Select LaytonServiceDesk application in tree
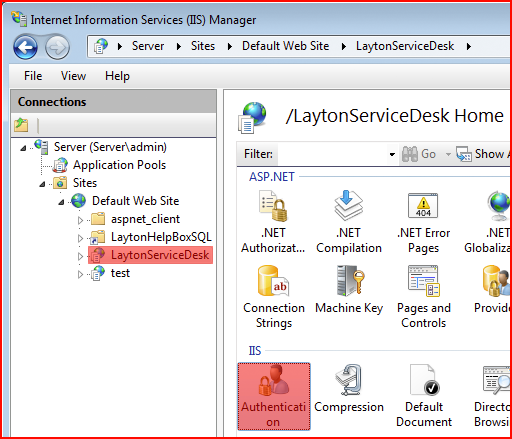 160,255
